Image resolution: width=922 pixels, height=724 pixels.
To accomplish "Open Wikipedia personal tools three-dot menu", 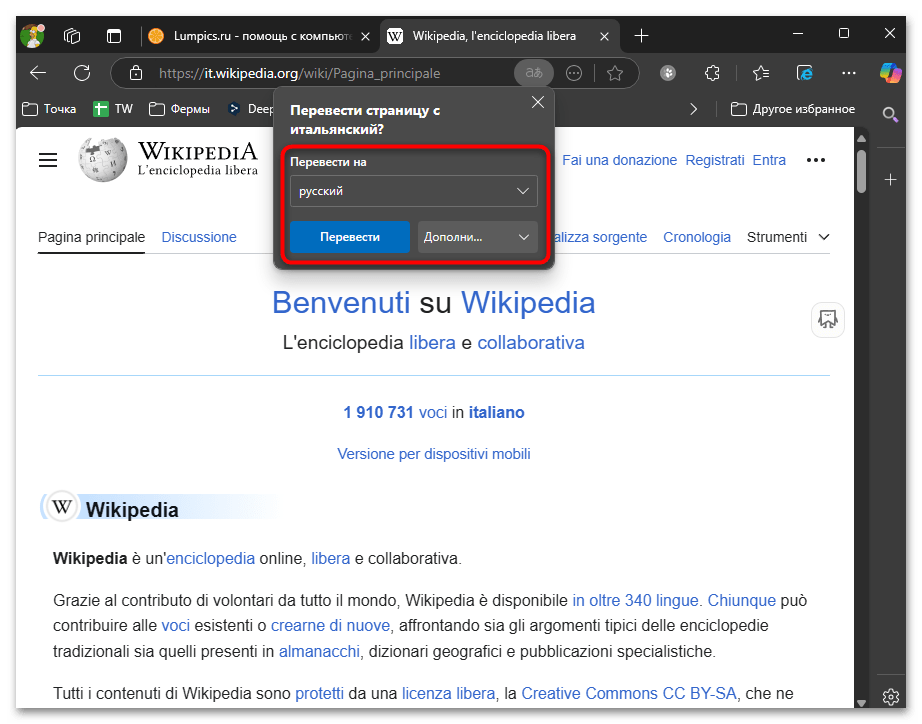I will [816, 160].
